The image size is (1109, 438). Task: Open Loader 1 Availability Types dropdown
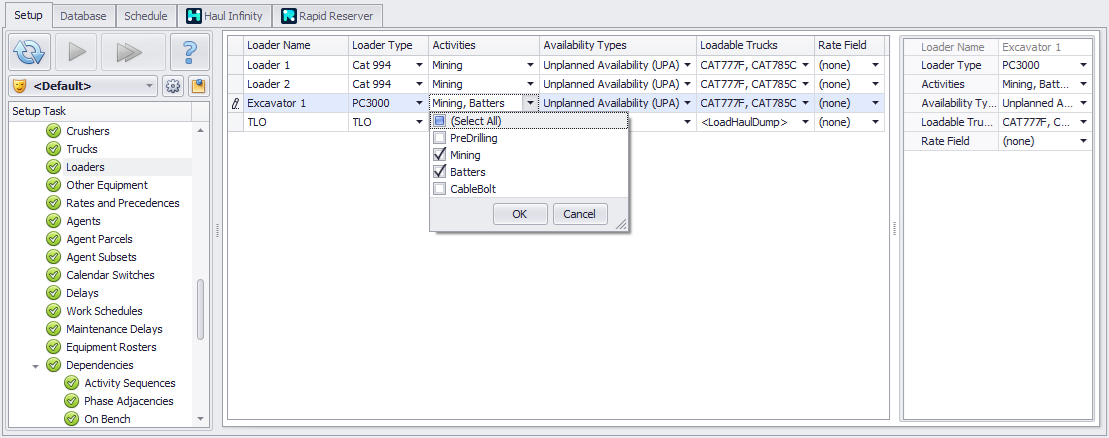pos(687,66)
